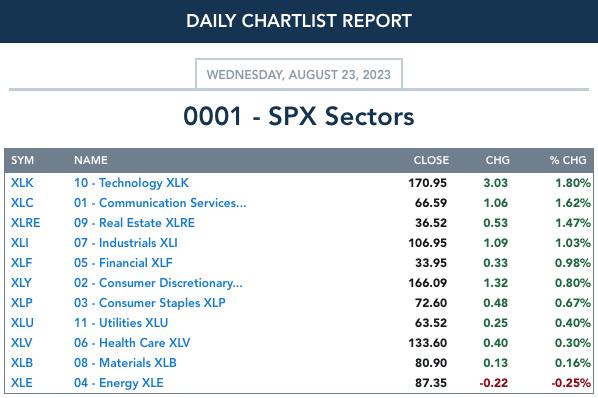Click the XLB symbol link

(x=22, y=363)
